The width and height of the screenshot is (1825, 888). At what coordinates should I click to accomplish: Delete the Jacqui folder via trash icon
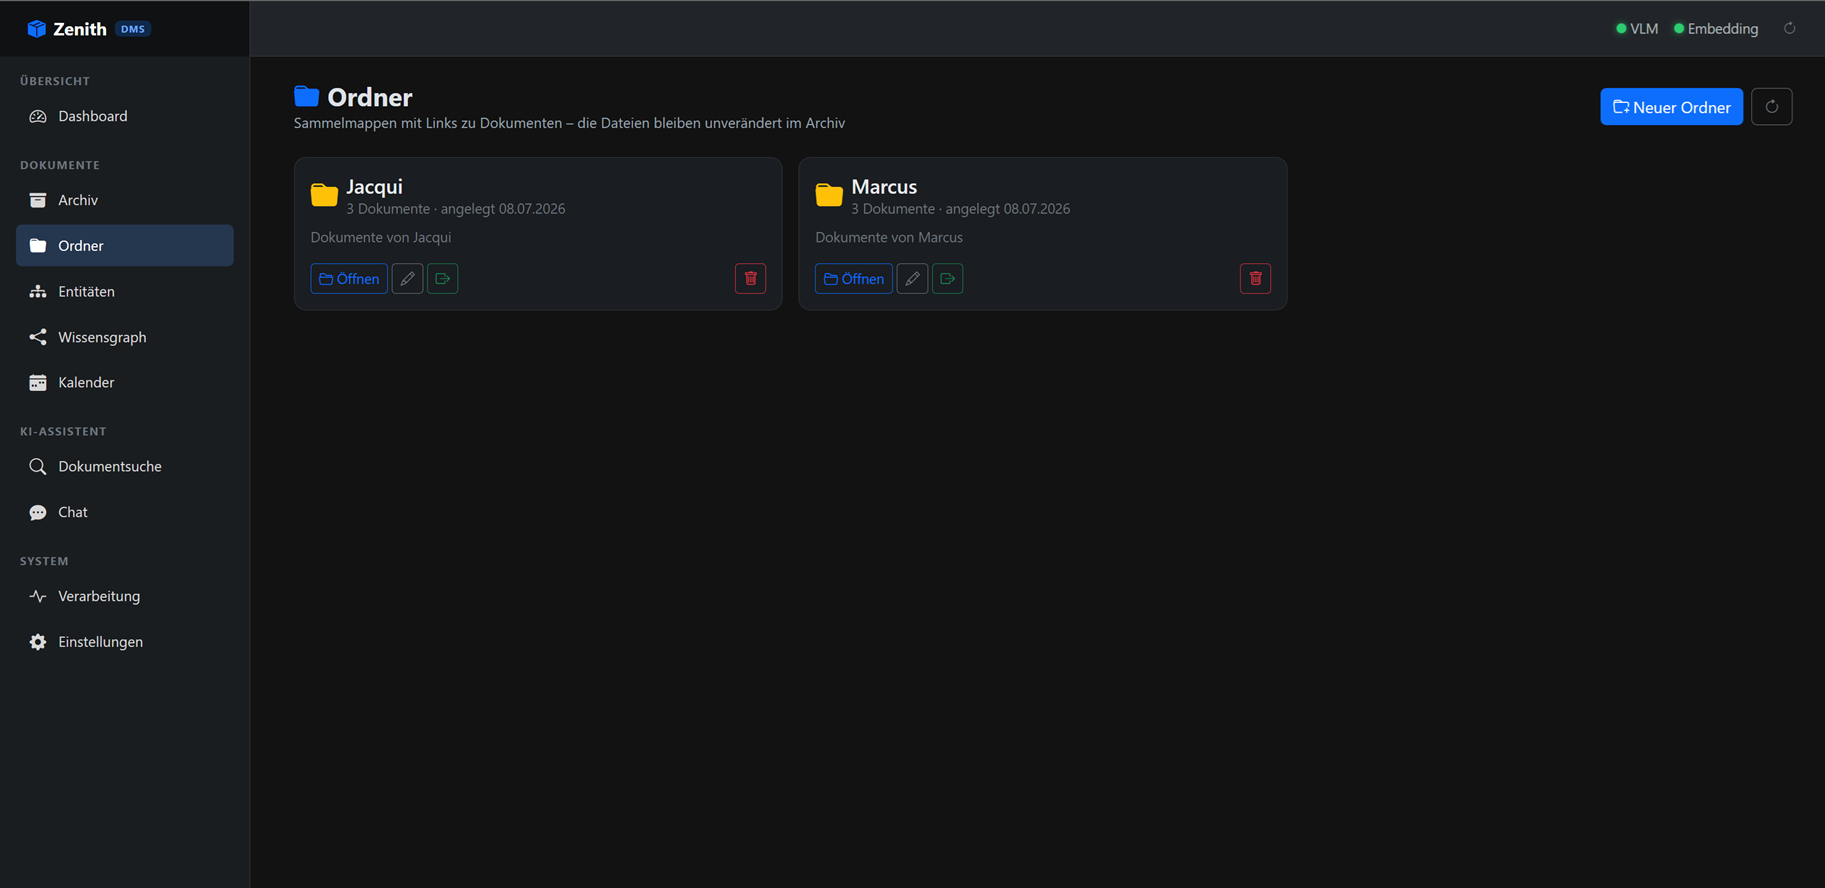pyautogui.click(x=751, y=279)
